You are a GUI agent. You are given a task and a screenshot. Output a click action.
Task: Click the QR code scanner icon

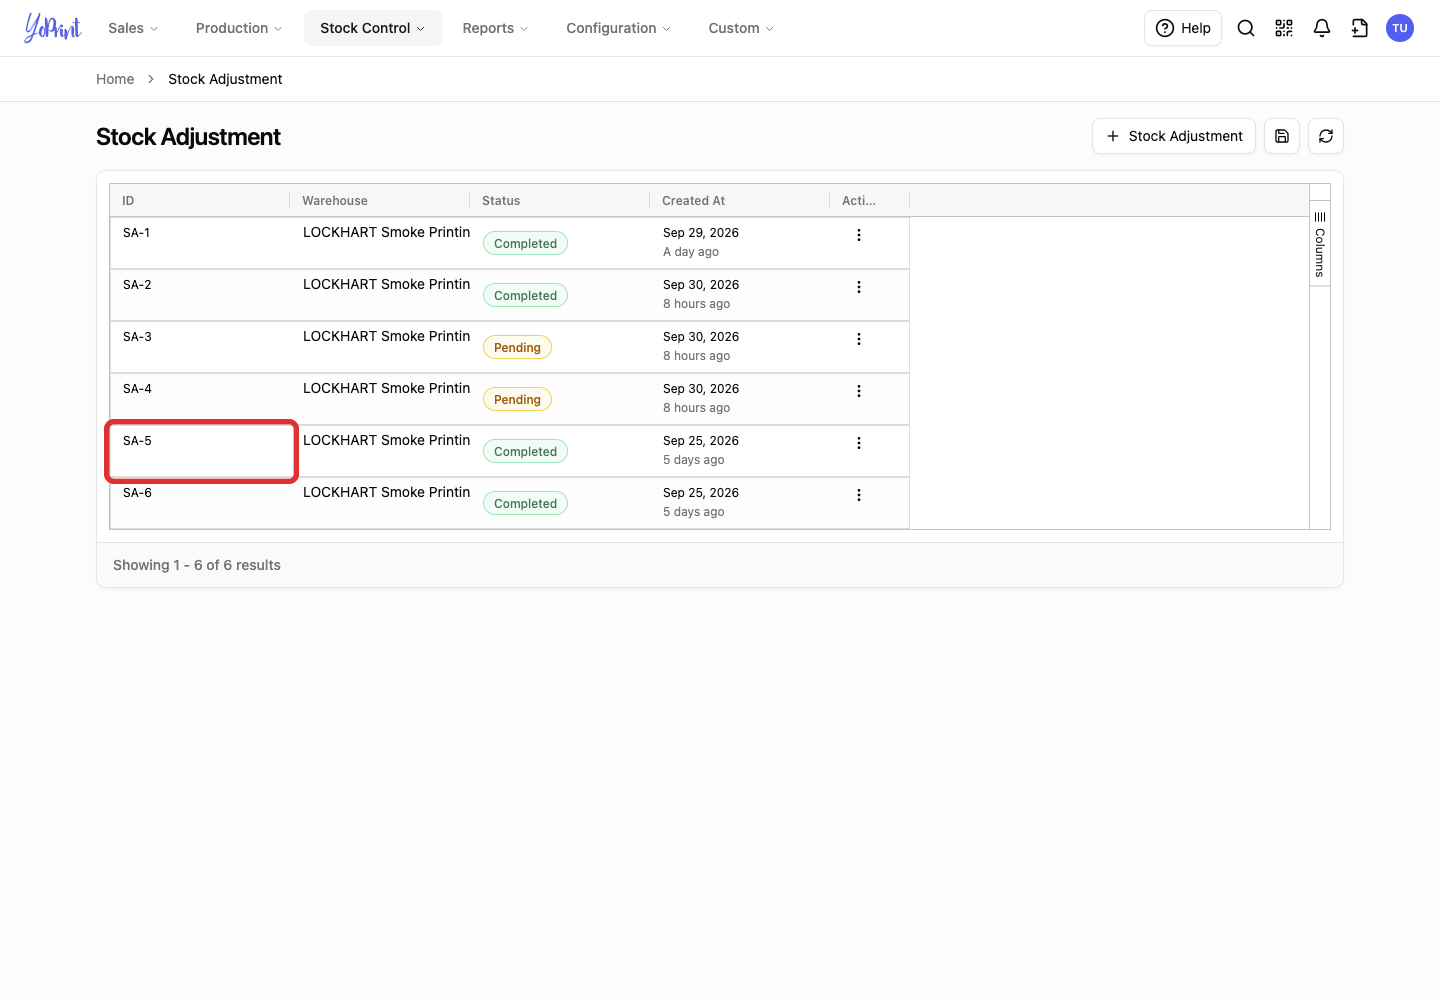pos(1284,28)
